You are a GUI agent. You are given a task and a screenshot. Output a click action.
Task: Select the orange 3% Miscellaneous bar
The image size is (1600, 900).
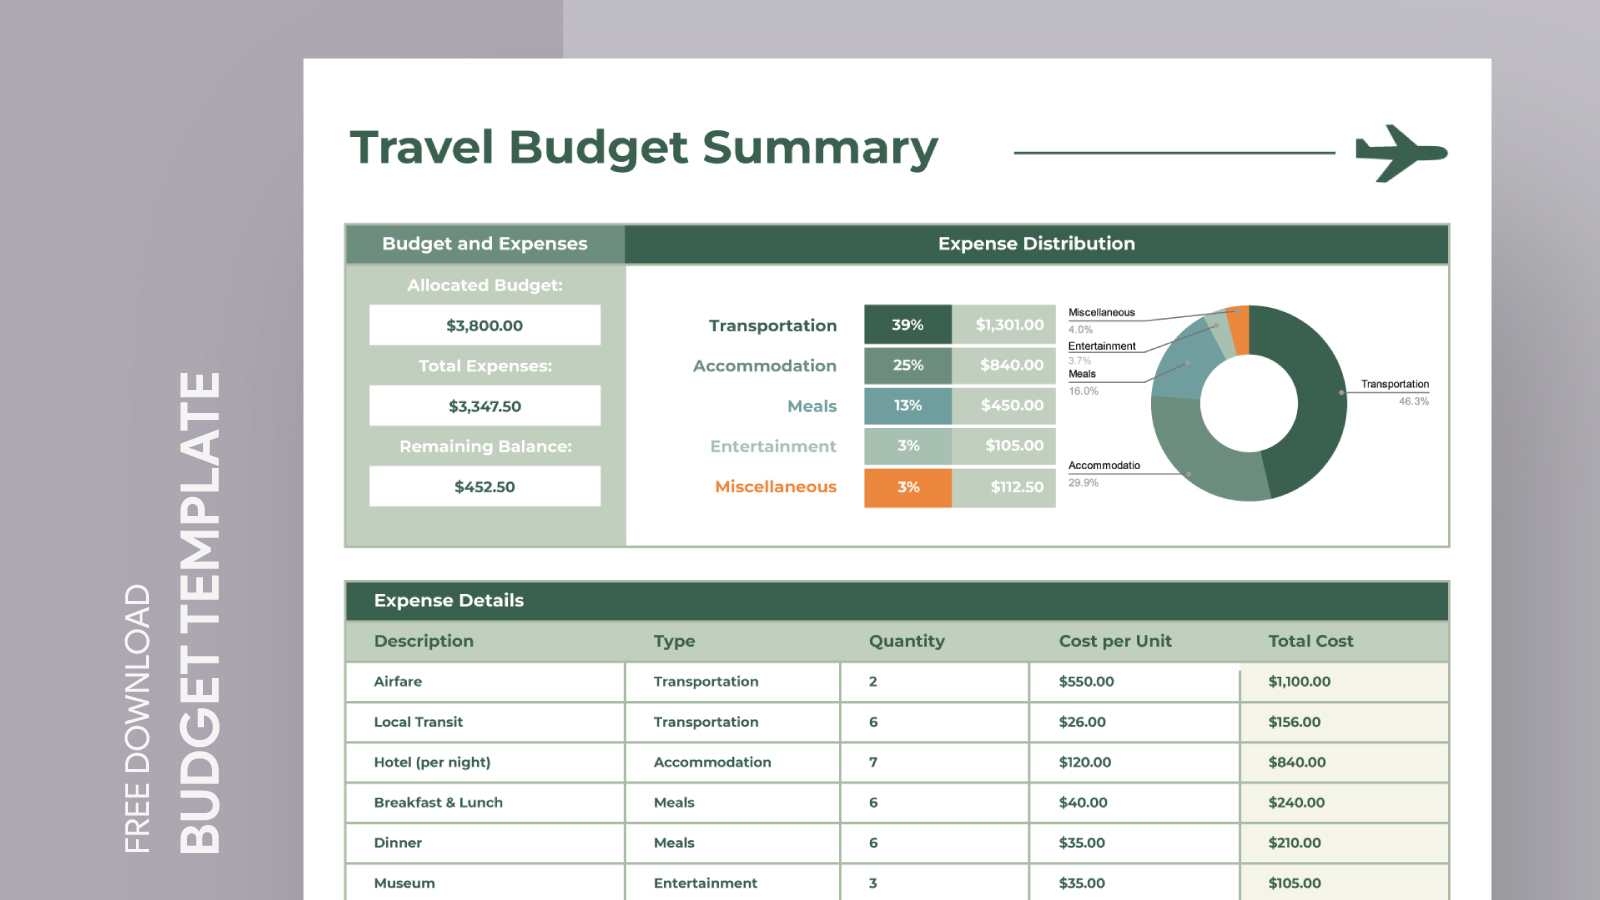click(x=906, y=487)
